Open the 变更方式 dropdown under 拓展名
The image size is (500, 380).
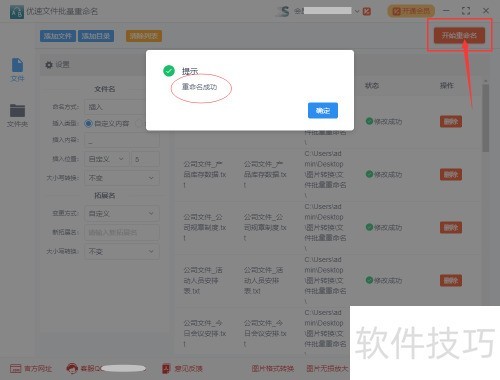tap(122, 213)
